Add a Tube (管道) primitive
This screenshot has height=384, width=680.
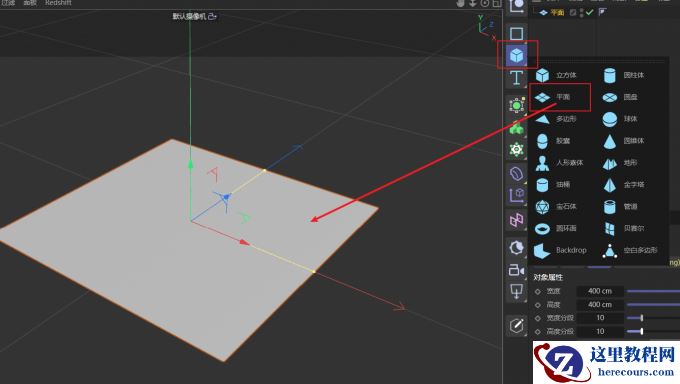[620, 207]
